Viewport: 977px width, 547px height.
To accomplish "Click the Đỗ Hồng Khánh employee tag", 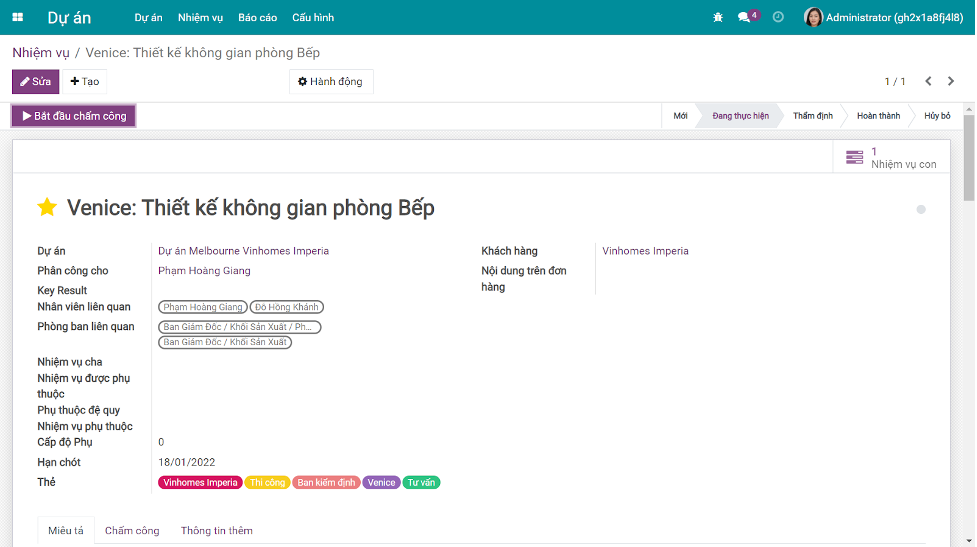I will click(x=287, y=307).
